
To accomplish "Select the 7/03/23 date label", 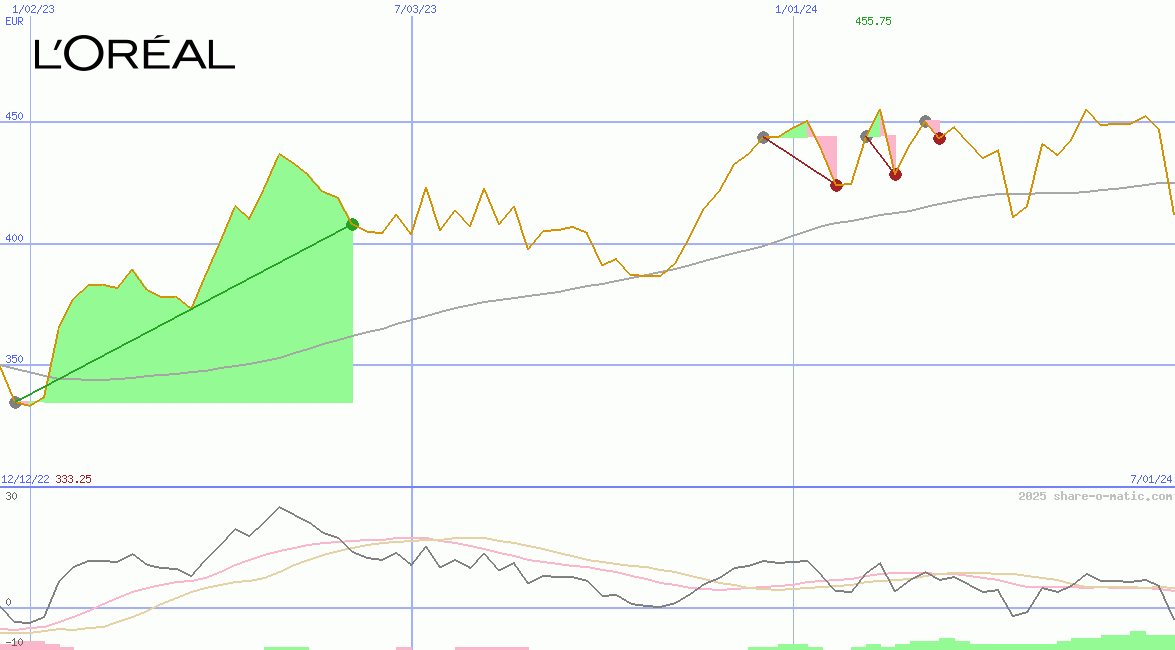I will pyautogui.click(x=415, y=9).
